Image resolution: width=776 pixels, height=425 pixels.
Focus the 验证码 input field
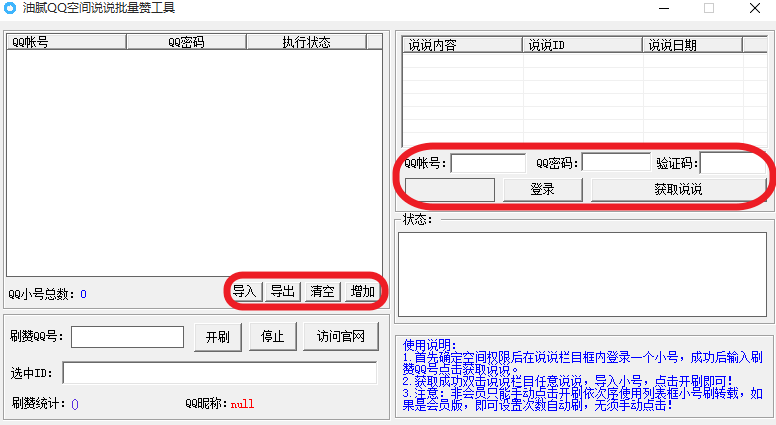[733, 163]
